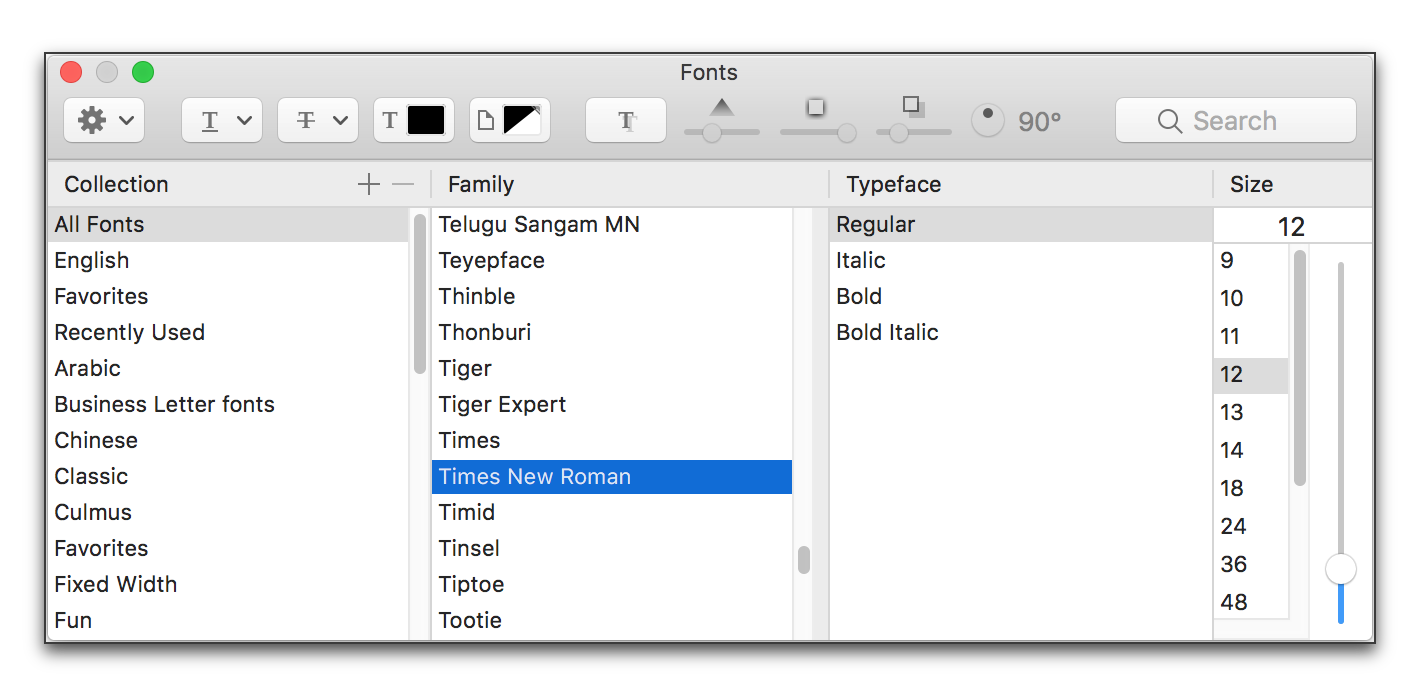Click the Collection list scrollbar
Screen dimensions: 1420x696
[x=420, y=294]
